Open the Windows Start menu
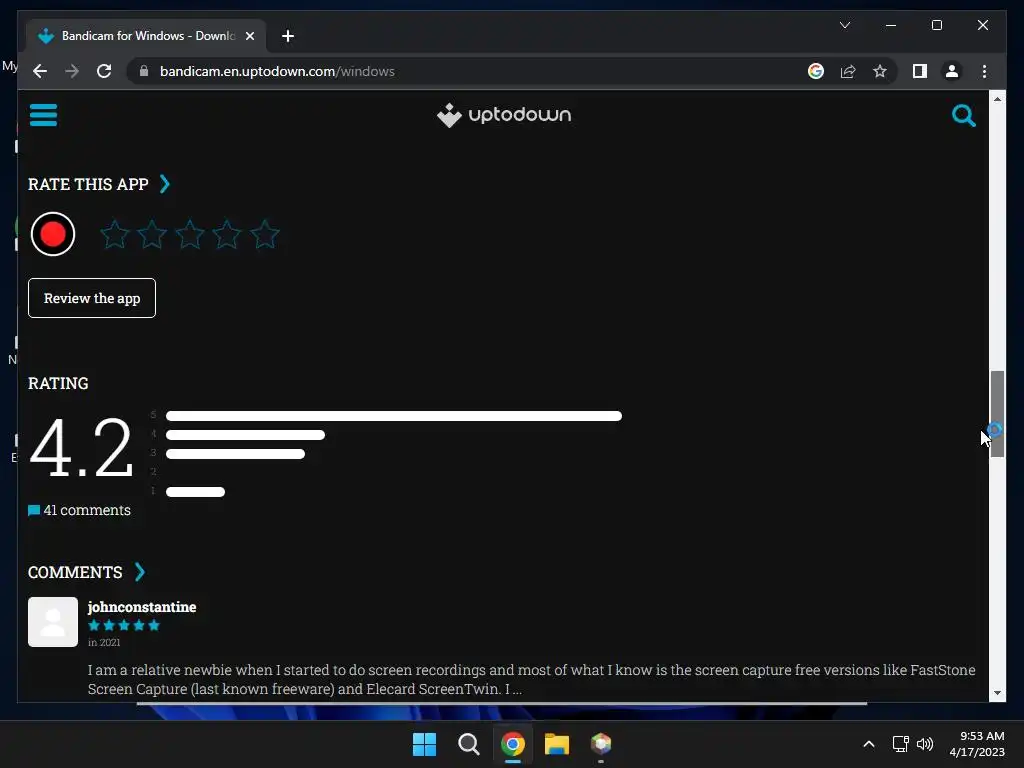The image size is (1024, 768). click(x=424, y=744)
